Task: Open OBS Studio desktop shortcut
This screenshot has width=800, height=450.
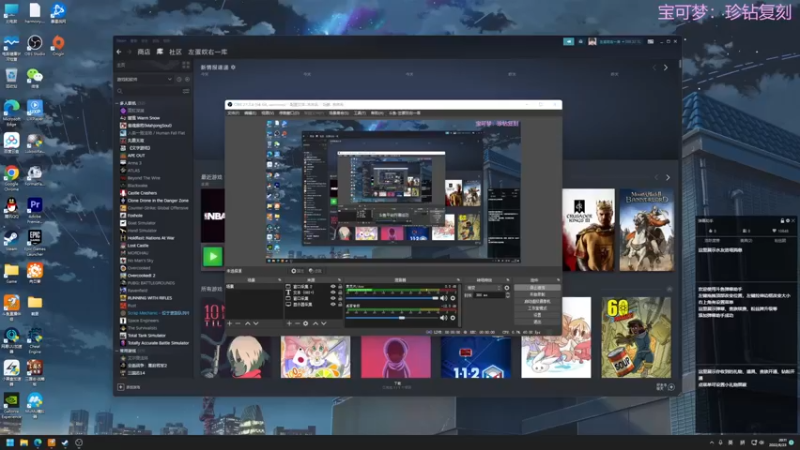Action: tap(35, 45)
